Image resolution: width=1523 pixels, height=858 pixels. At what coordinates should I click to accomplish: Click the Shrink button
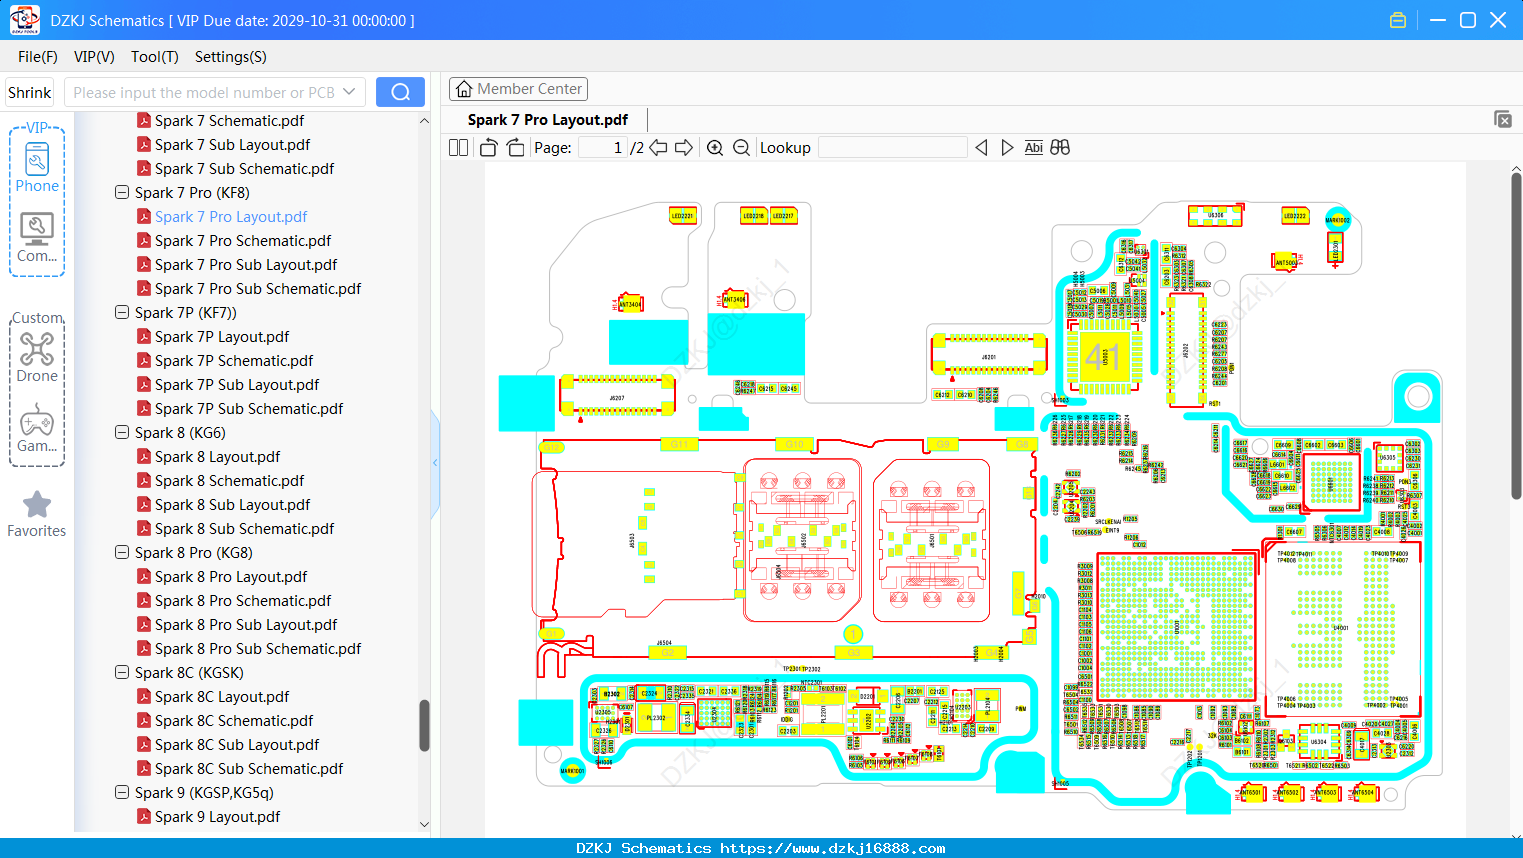[30, 92]
